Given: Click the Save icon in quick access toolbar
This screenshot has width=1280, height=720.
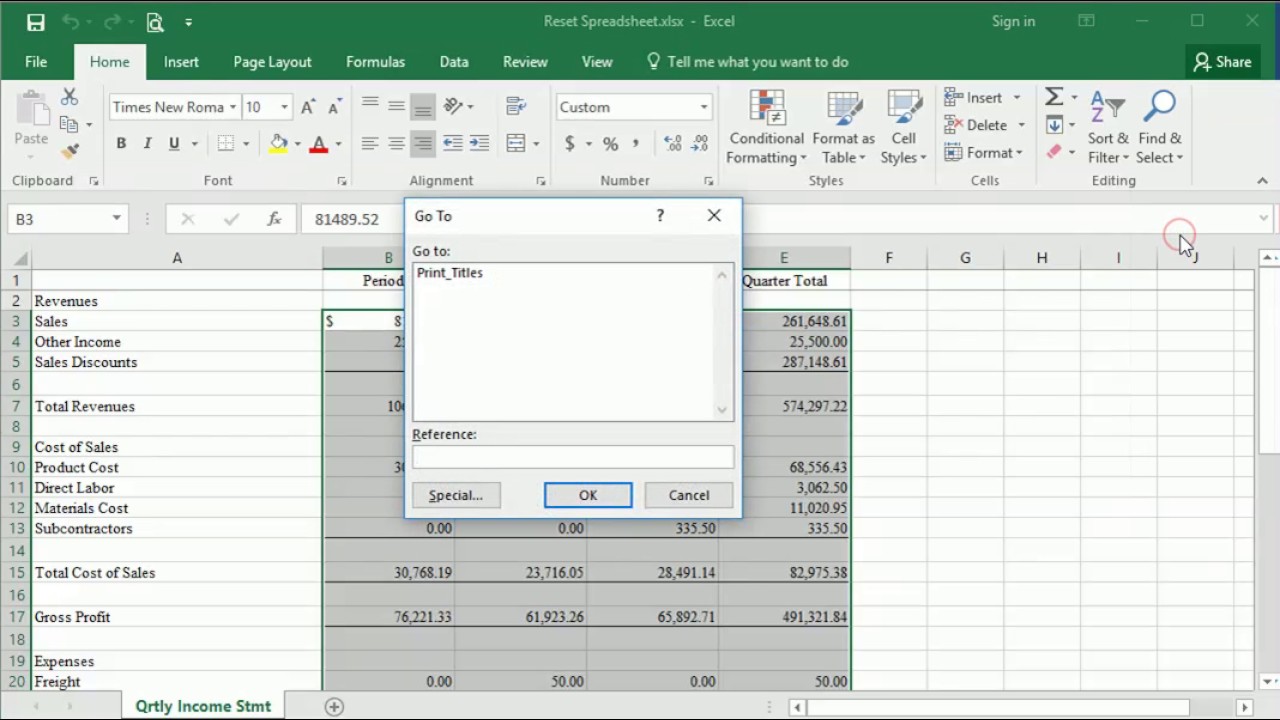Looking at the screenshot, I should point(35,21).
